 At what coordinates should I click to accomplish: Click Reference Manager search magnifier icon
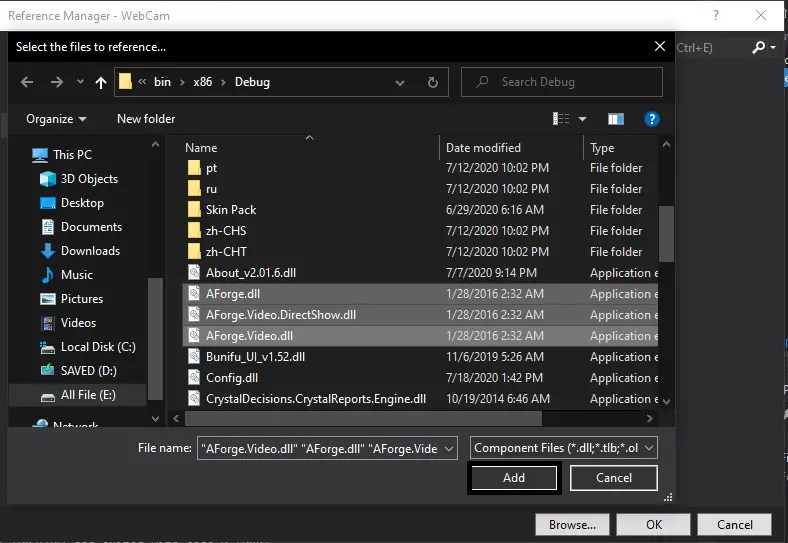[x=758, y=47]
